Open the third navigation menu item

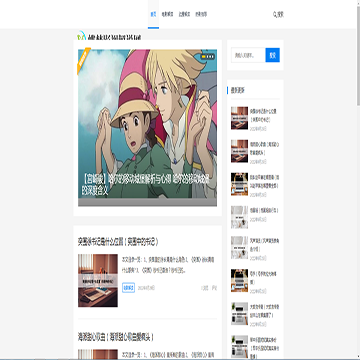184,14
